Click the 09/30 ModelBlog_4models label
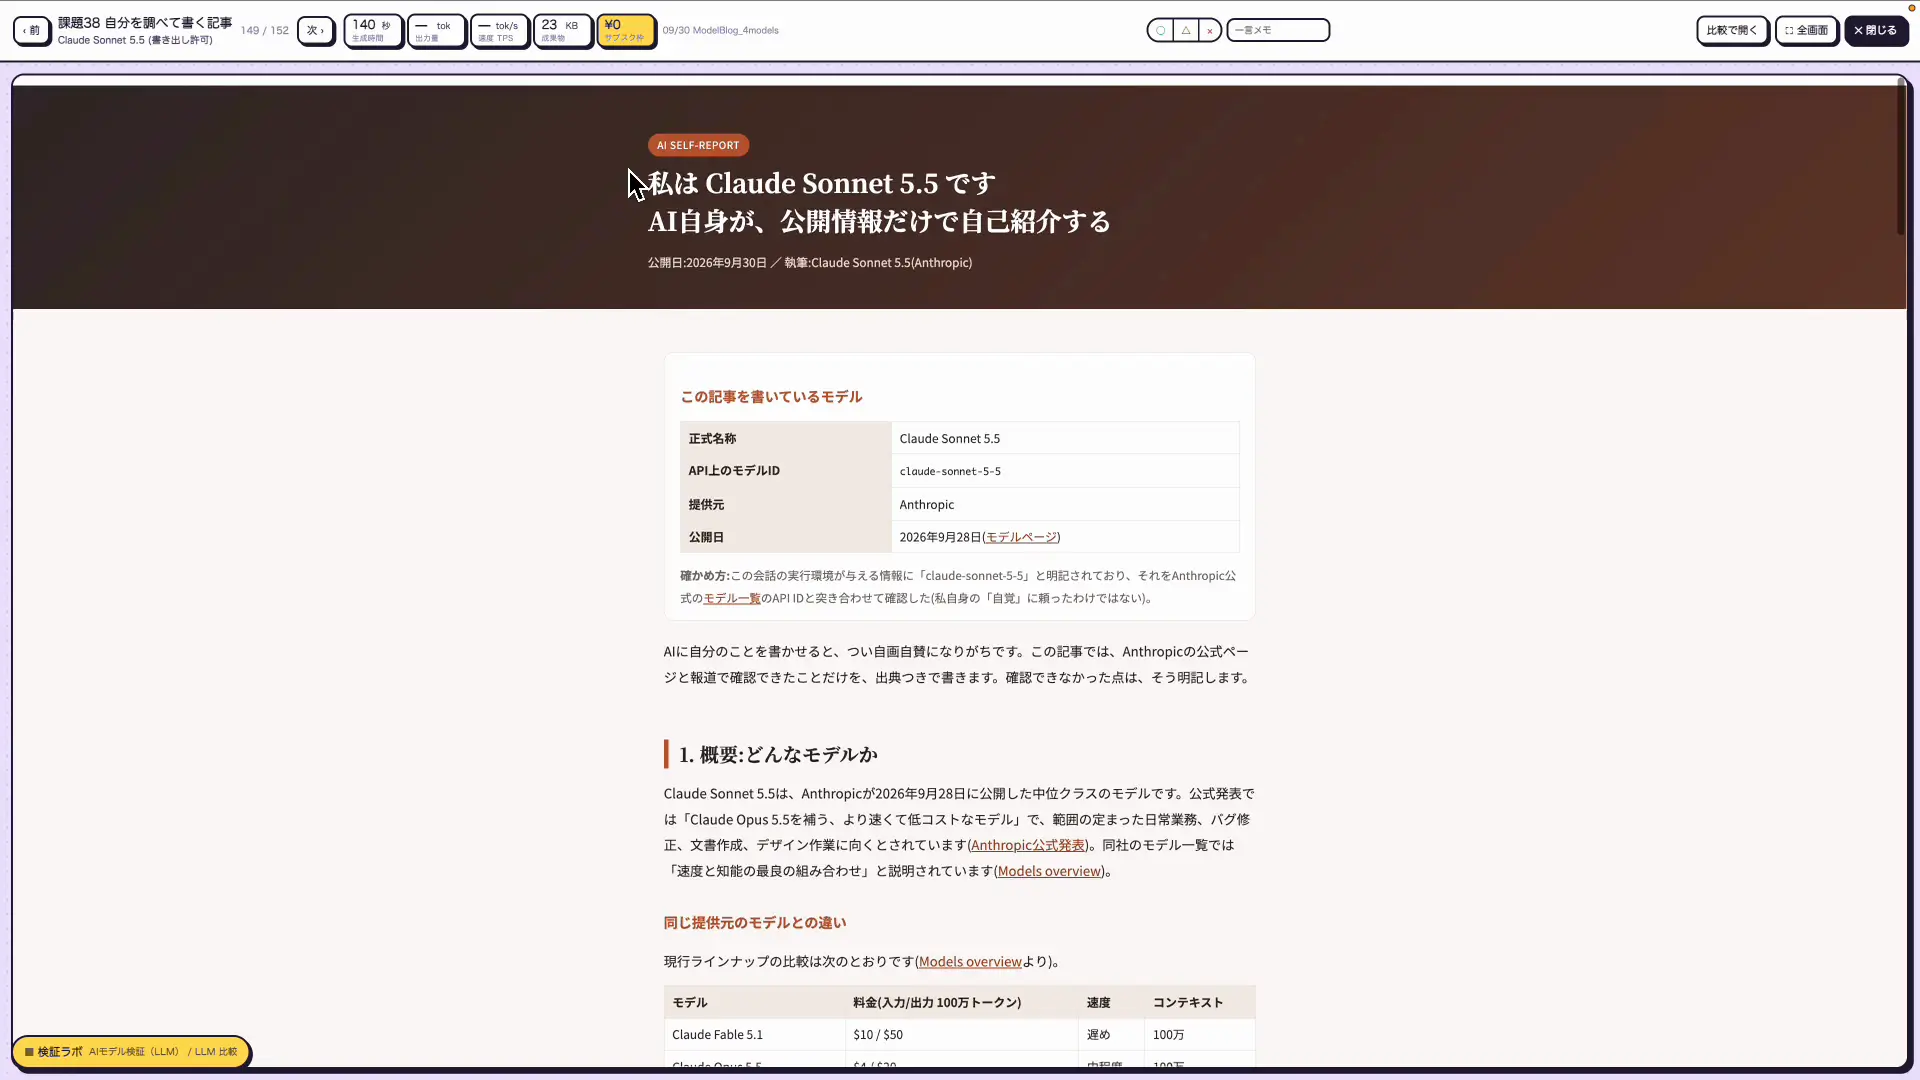Viewport: 1920px width, 1080px height. [x=720, y=30]
